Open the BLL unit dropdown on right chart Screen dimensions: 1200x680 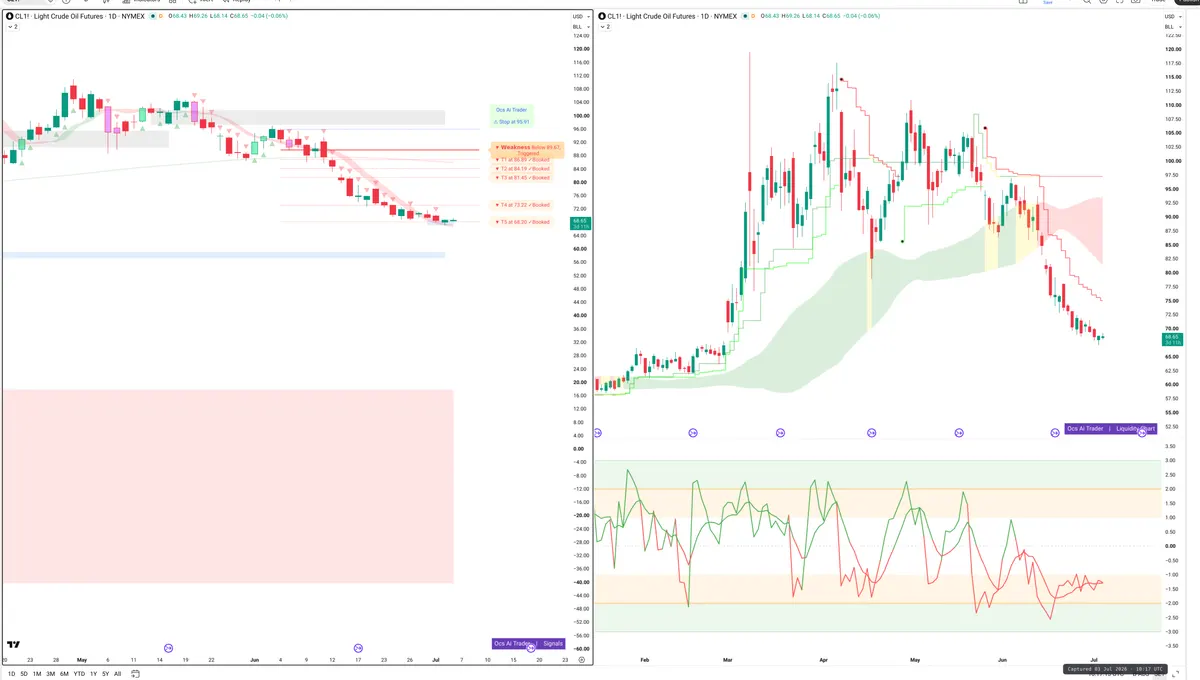[1171, 27]
